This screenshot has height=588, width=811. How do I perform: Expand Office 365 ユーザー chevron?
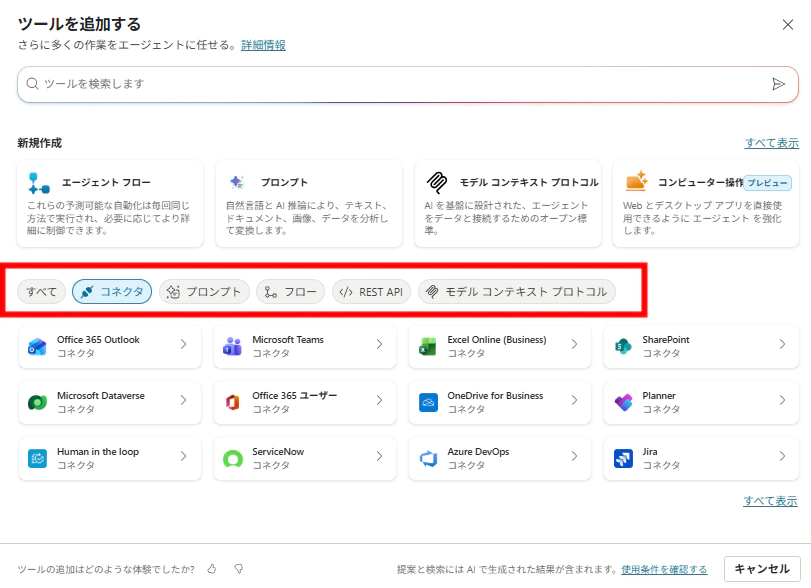pyautogui.click(x=379, y=400)
